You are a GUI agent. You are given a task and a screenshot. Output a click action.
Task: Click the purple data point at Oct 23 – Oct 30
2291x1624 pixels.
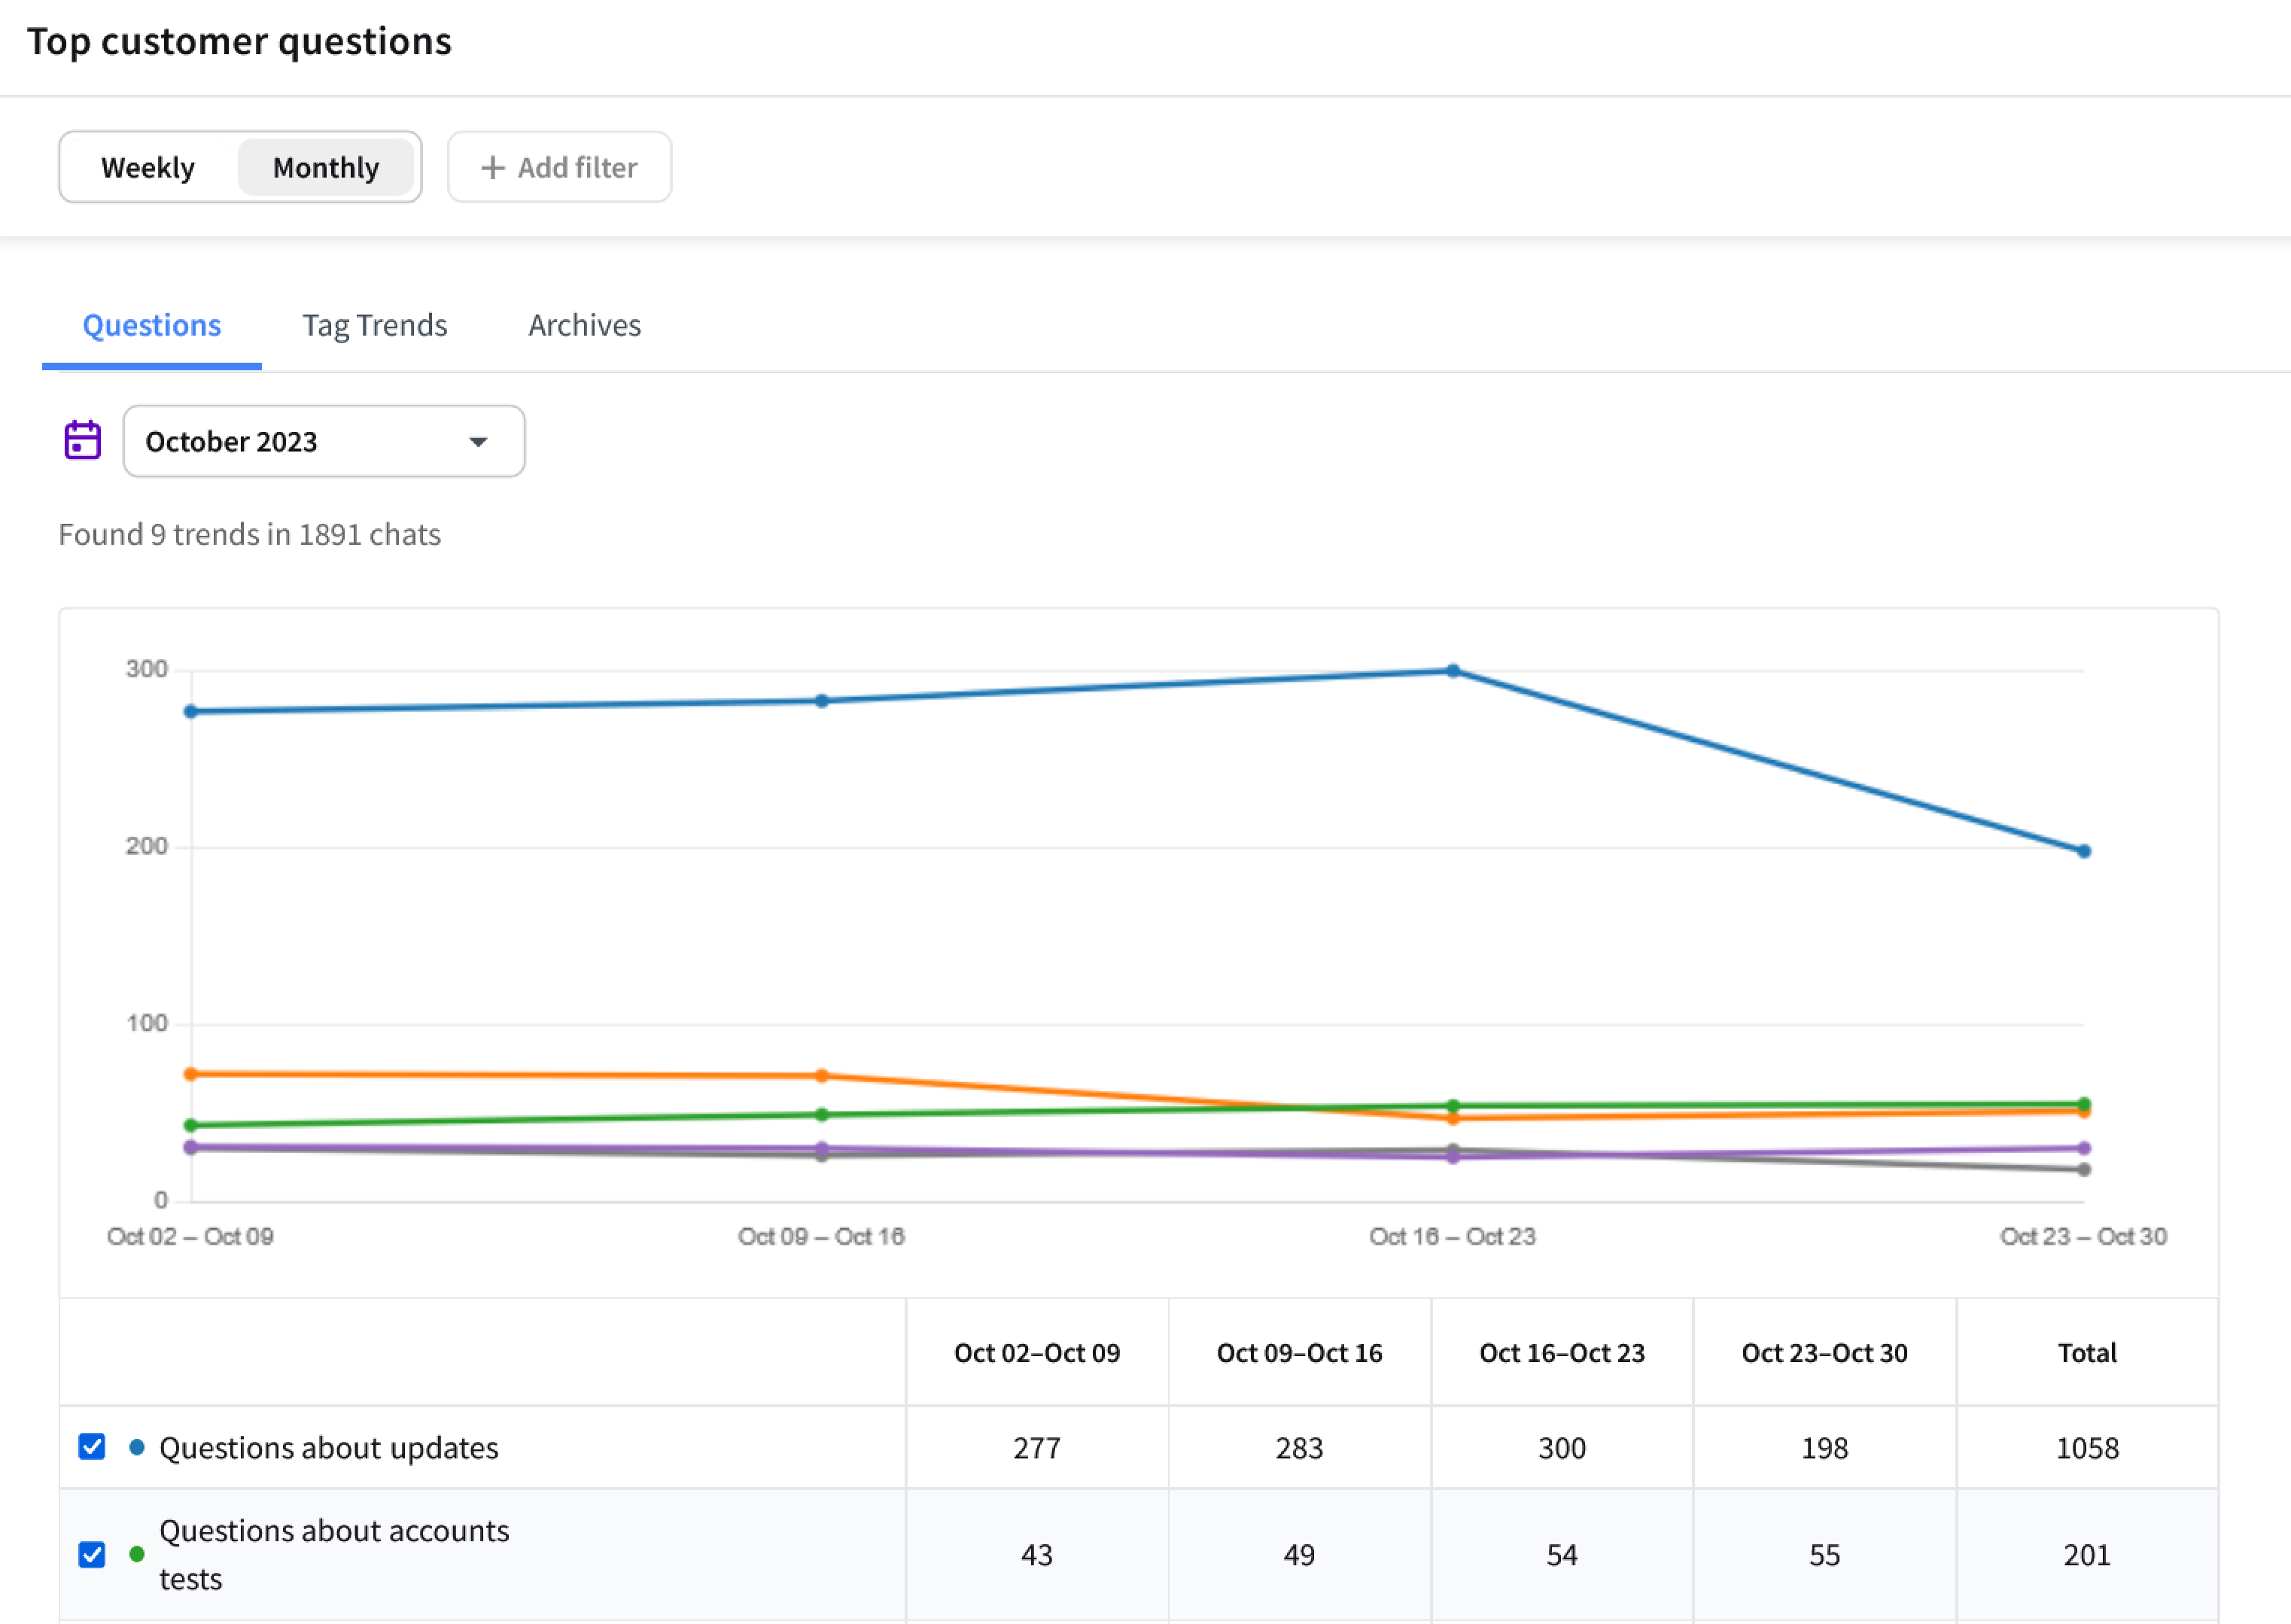click(2084, 1149)
